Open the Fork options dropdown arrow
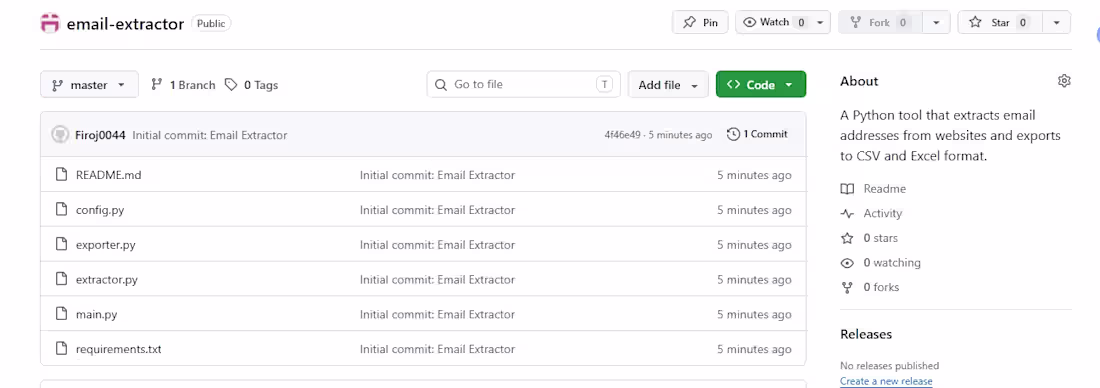This screenshot has width=1100, height=388. (x=936, y=22)
